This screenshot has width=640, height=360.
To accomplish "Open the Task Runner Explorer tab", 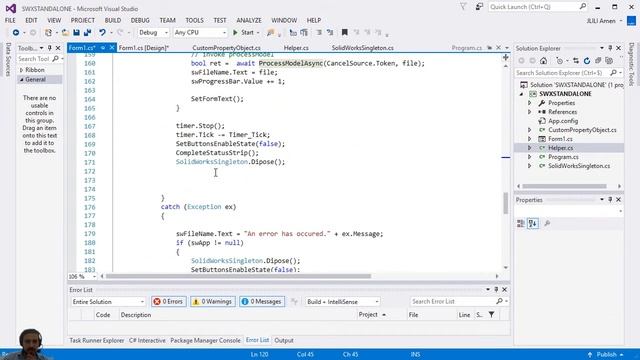I will click(x=97, y=340).
